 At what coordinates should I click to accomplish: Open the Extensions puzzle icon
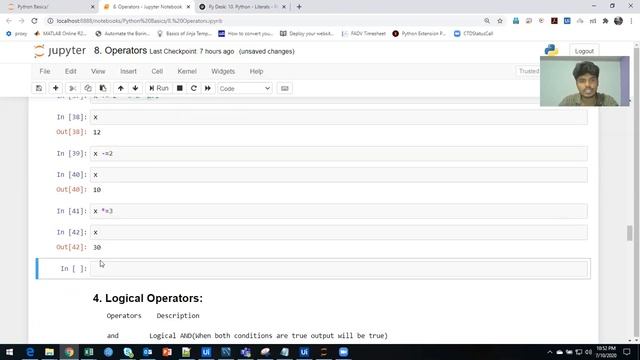605,21
